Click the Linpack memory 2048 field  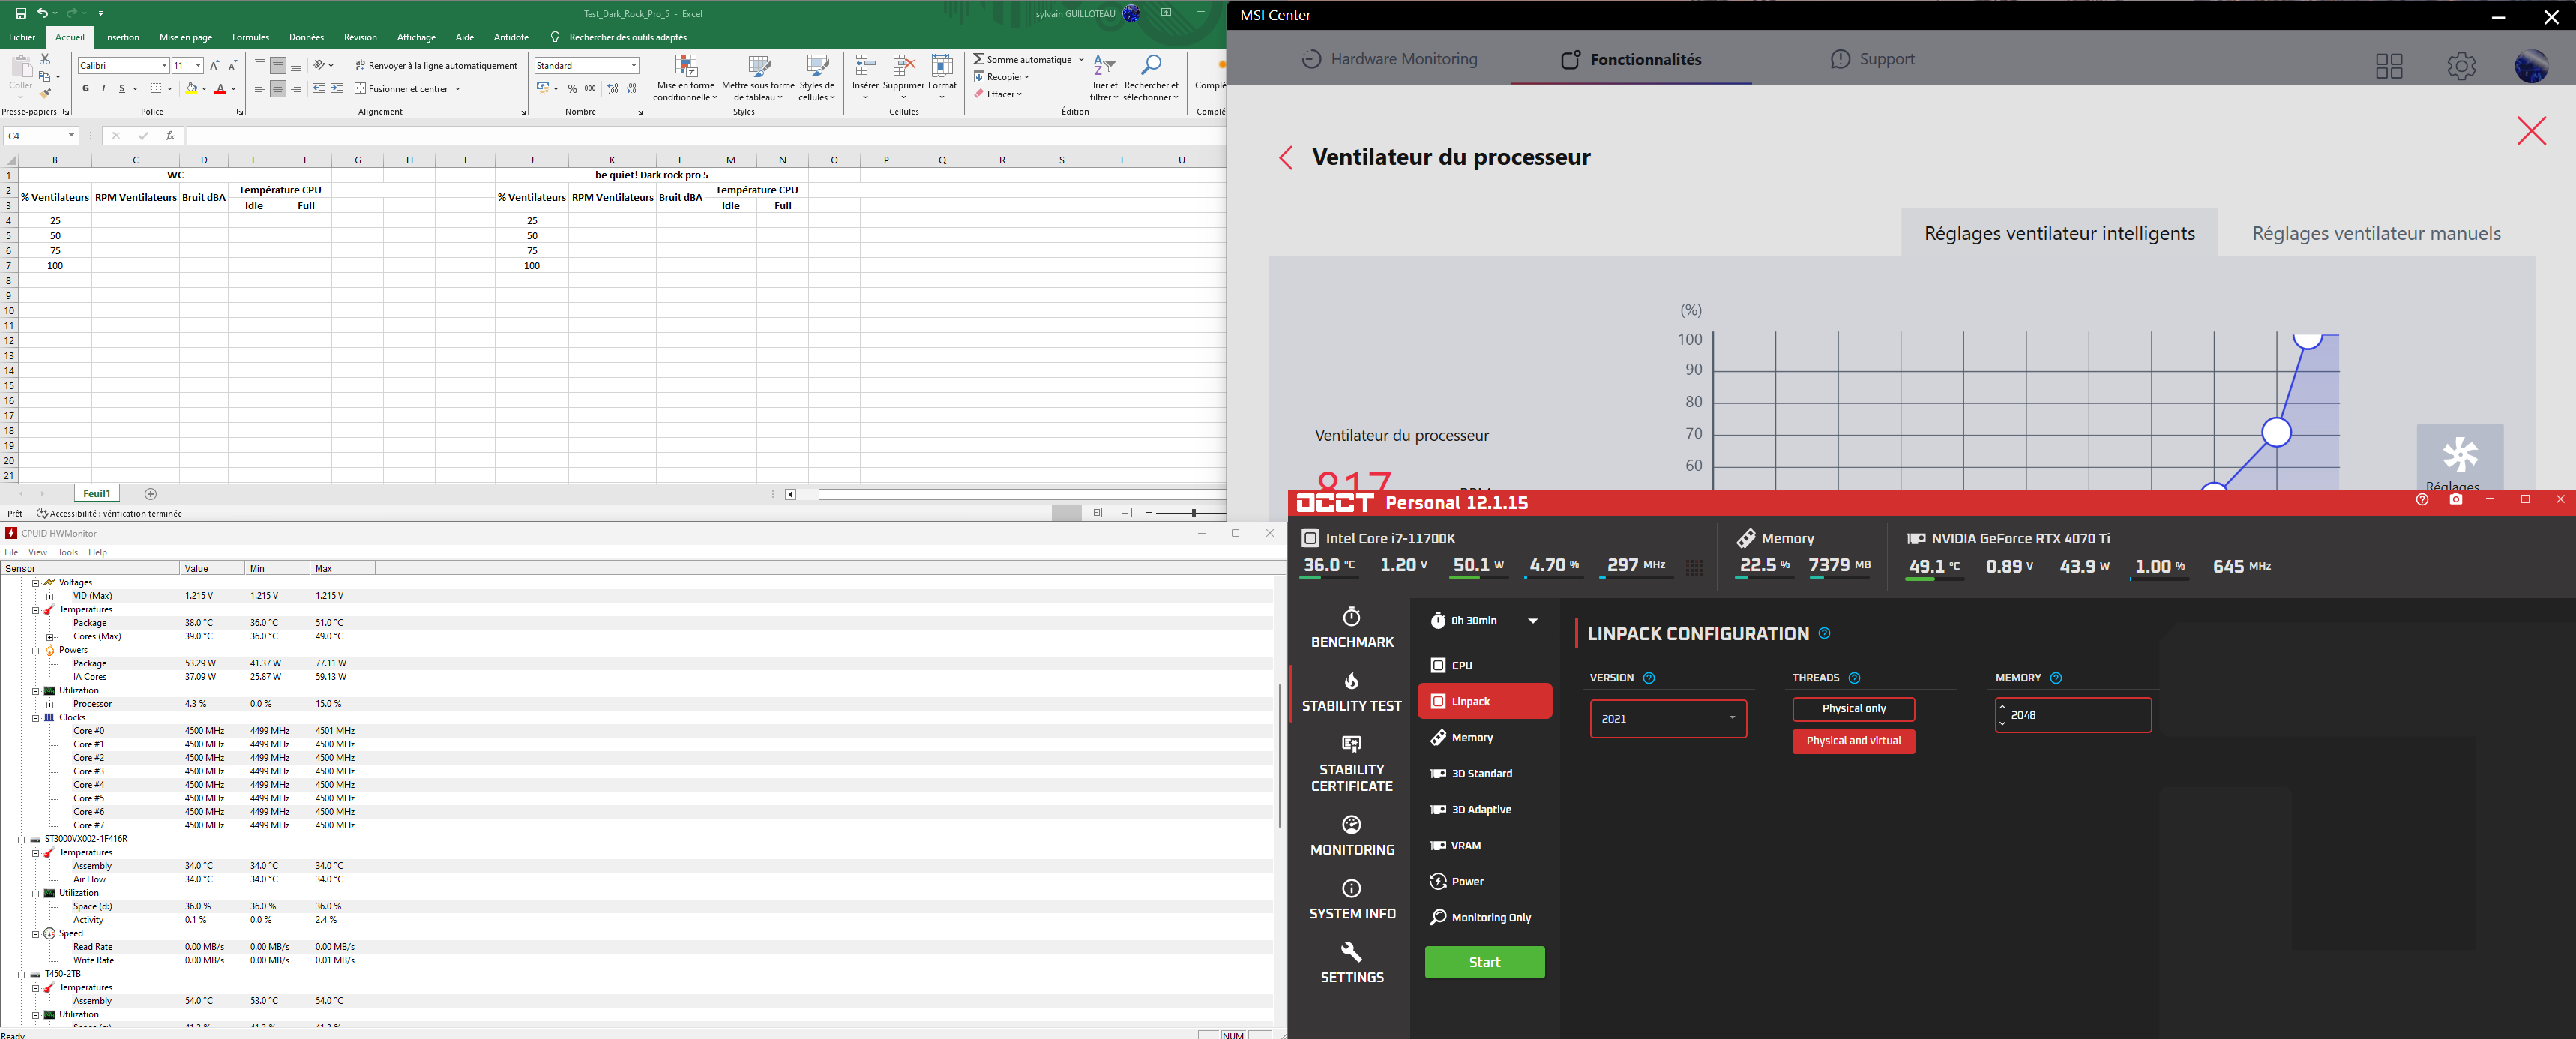2075,715
